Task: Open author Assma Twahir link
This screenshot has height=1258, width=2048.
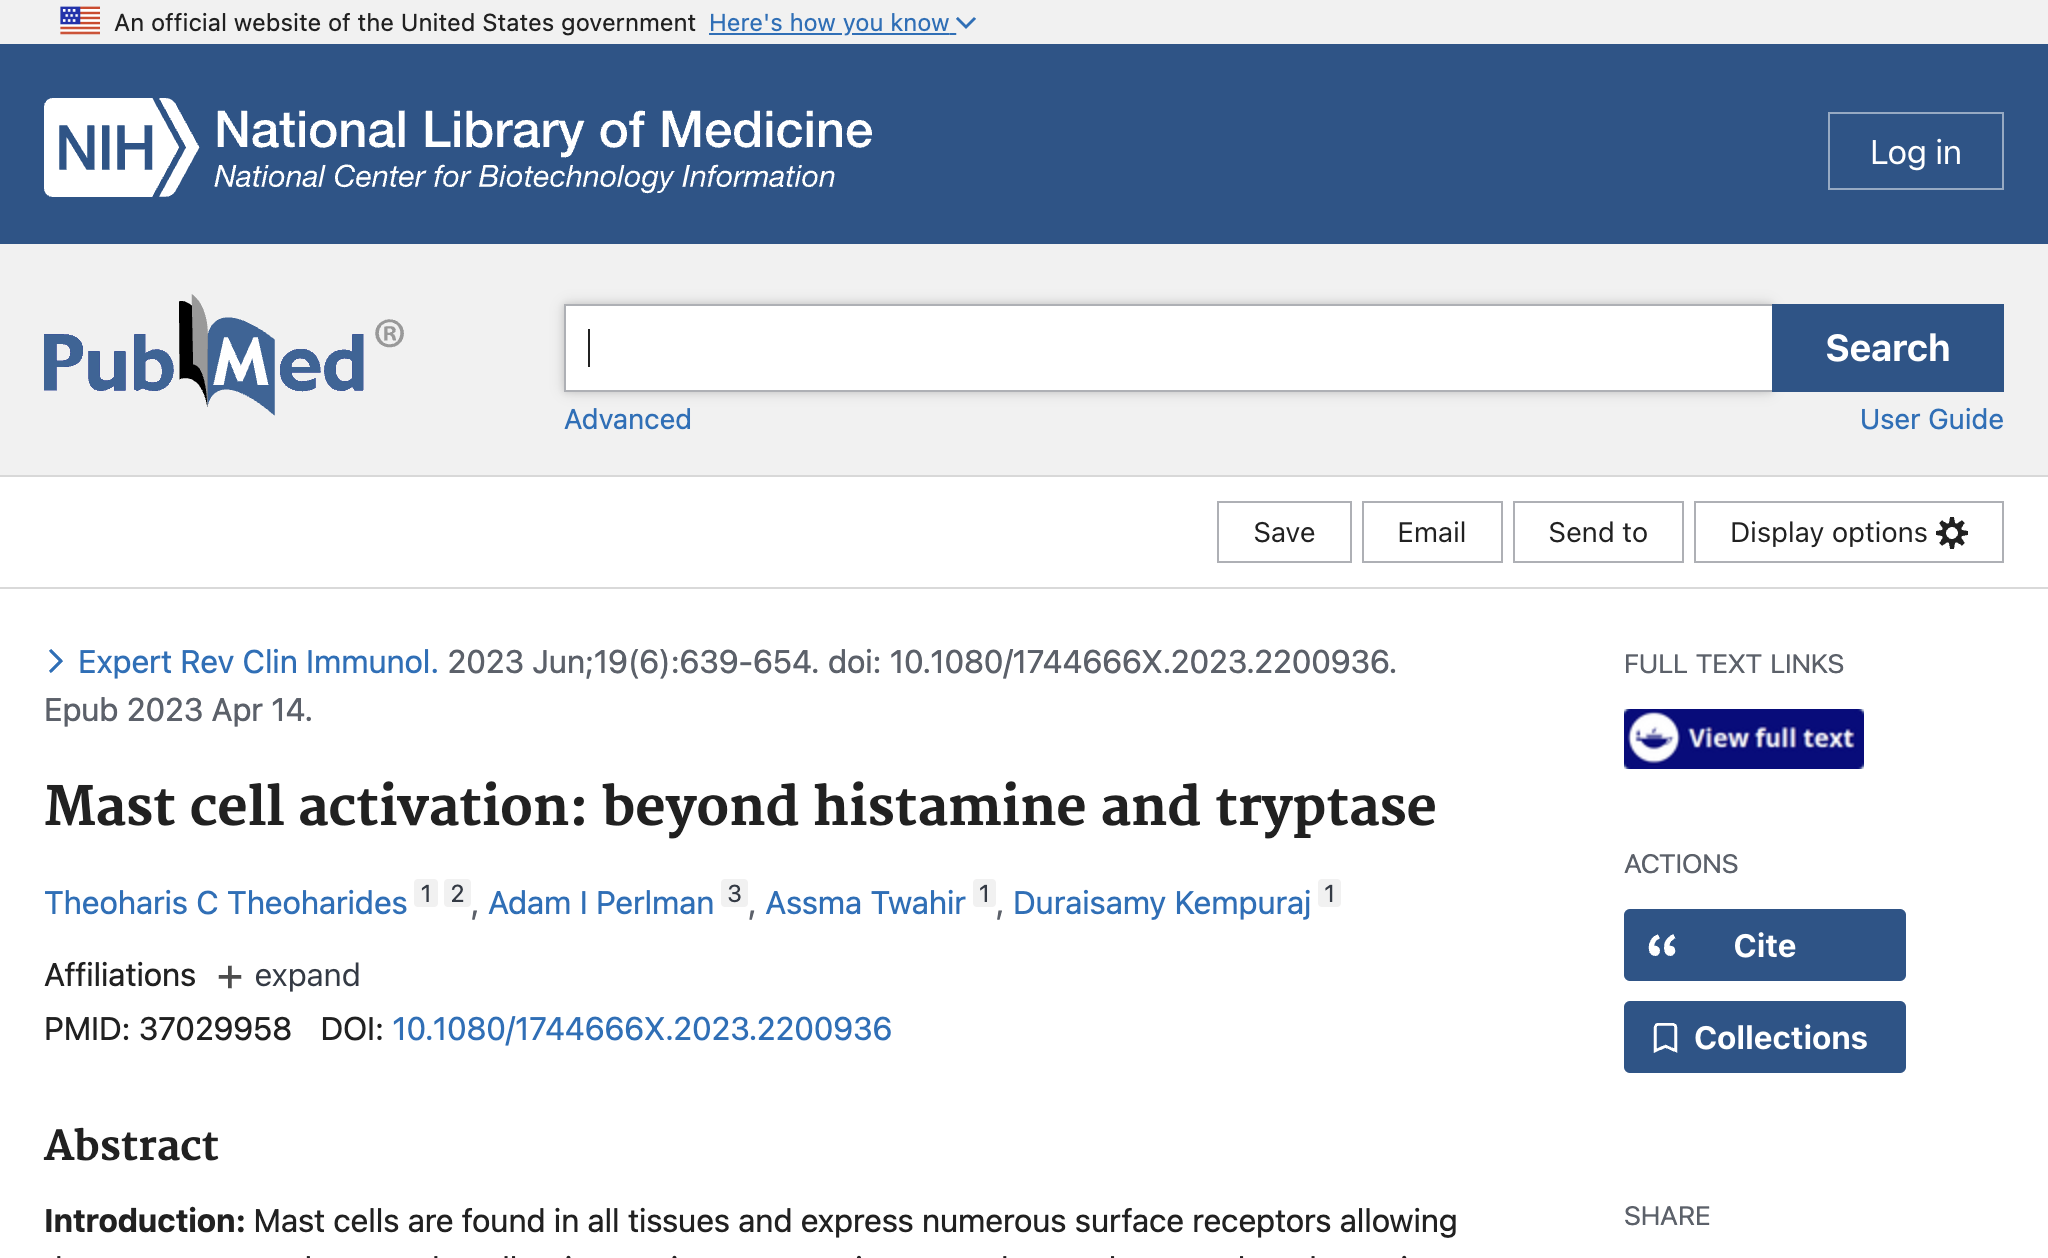Action: coord(866,903)
